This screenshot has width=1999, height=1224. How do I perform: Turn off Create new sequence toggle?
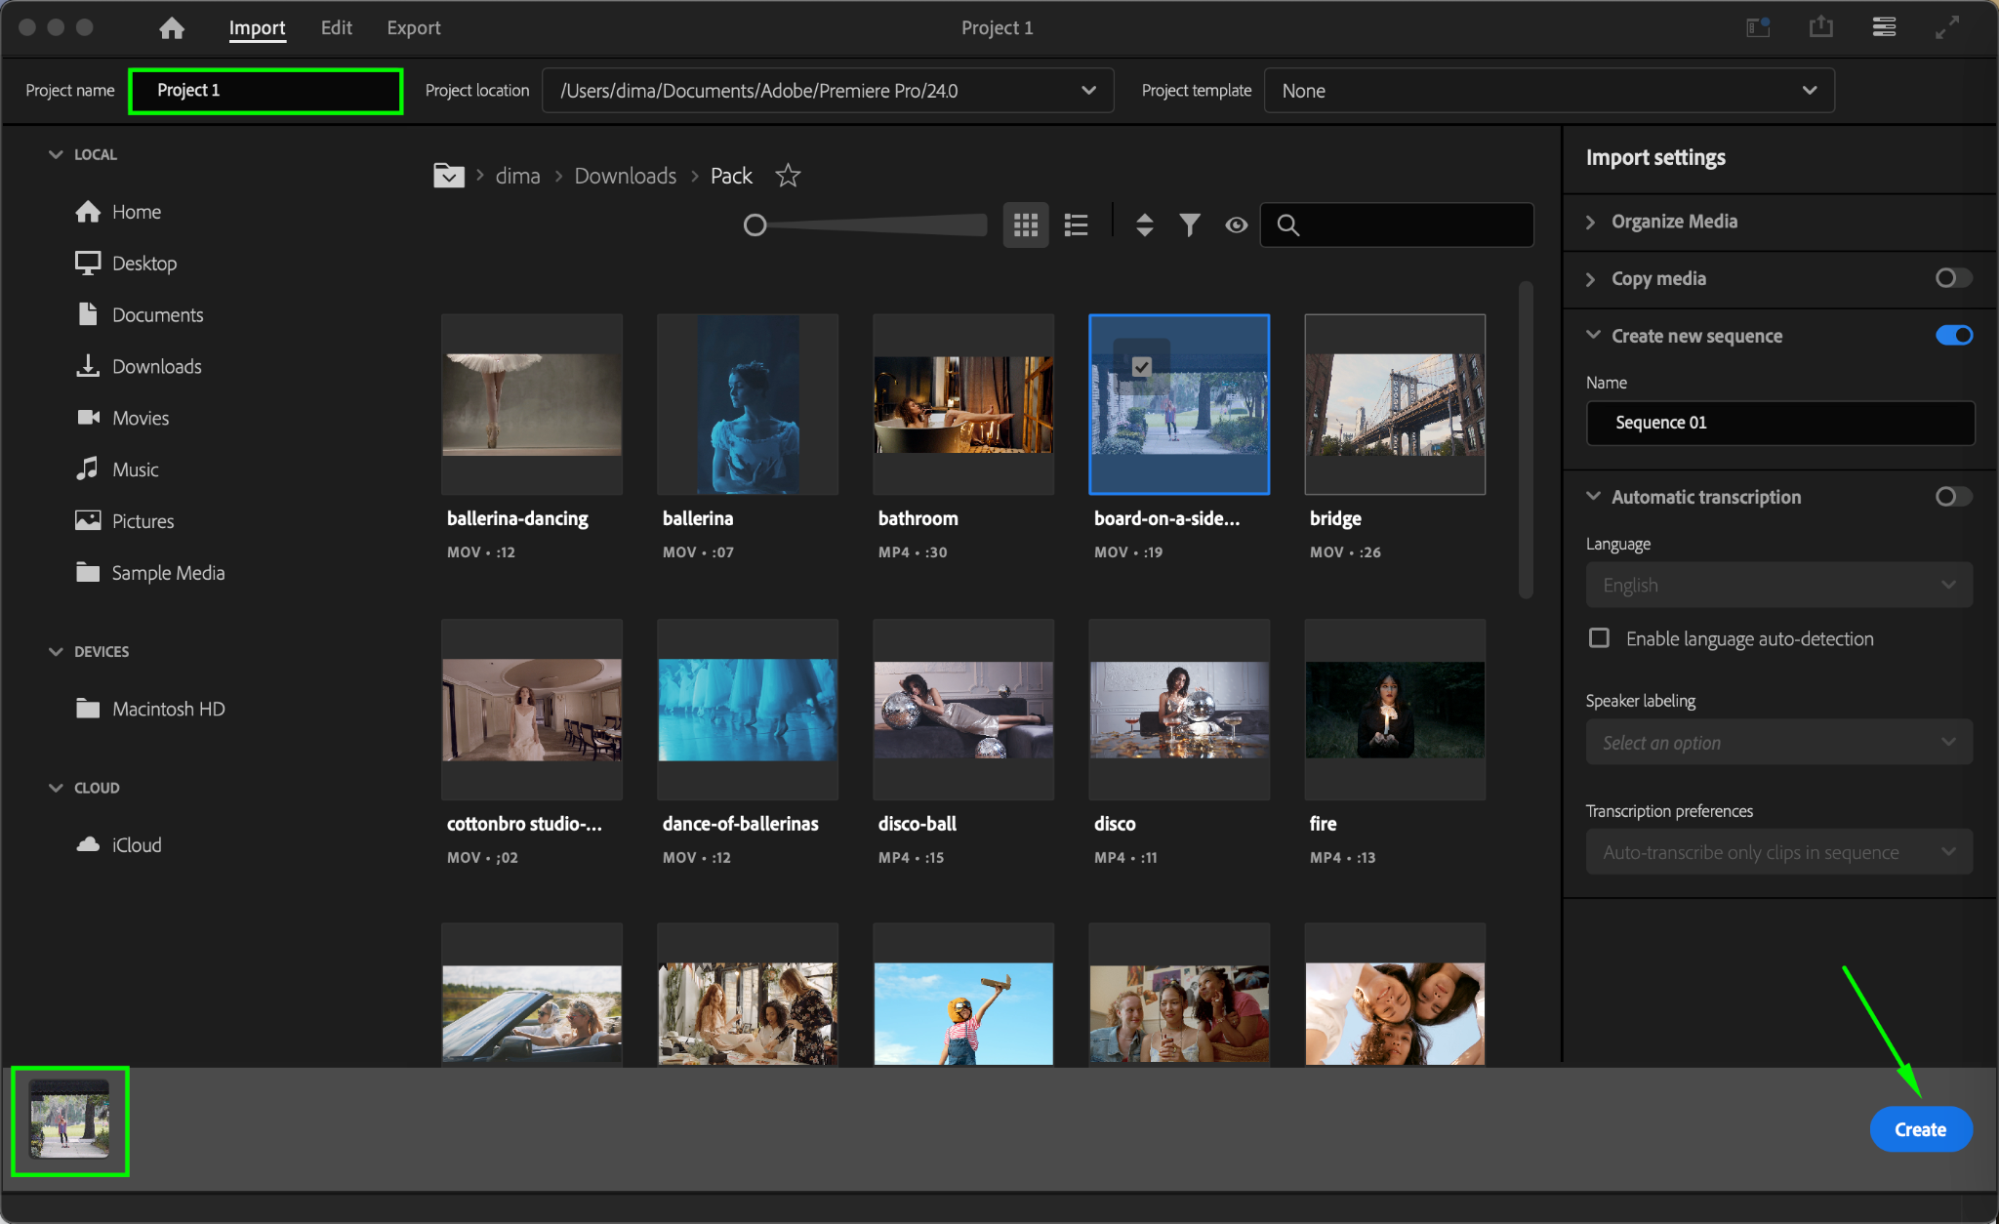pyautogui.click(x=1953, y=336)
